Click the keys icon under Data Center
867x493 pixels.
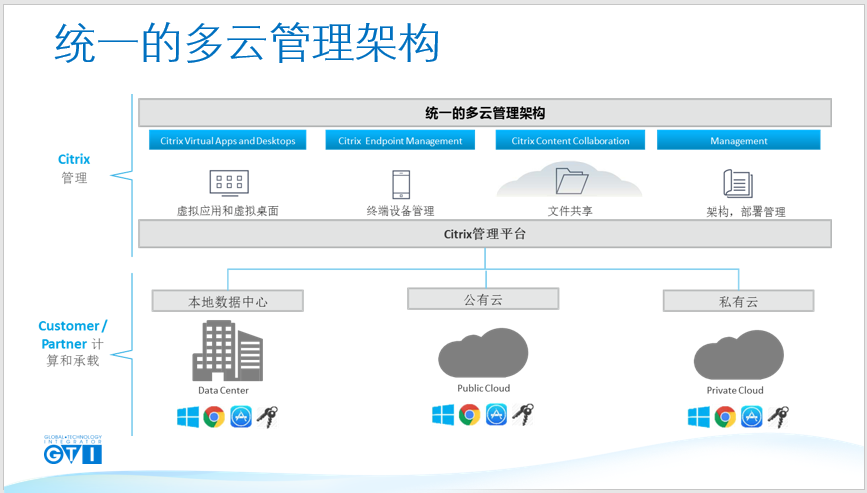point(268,417)
